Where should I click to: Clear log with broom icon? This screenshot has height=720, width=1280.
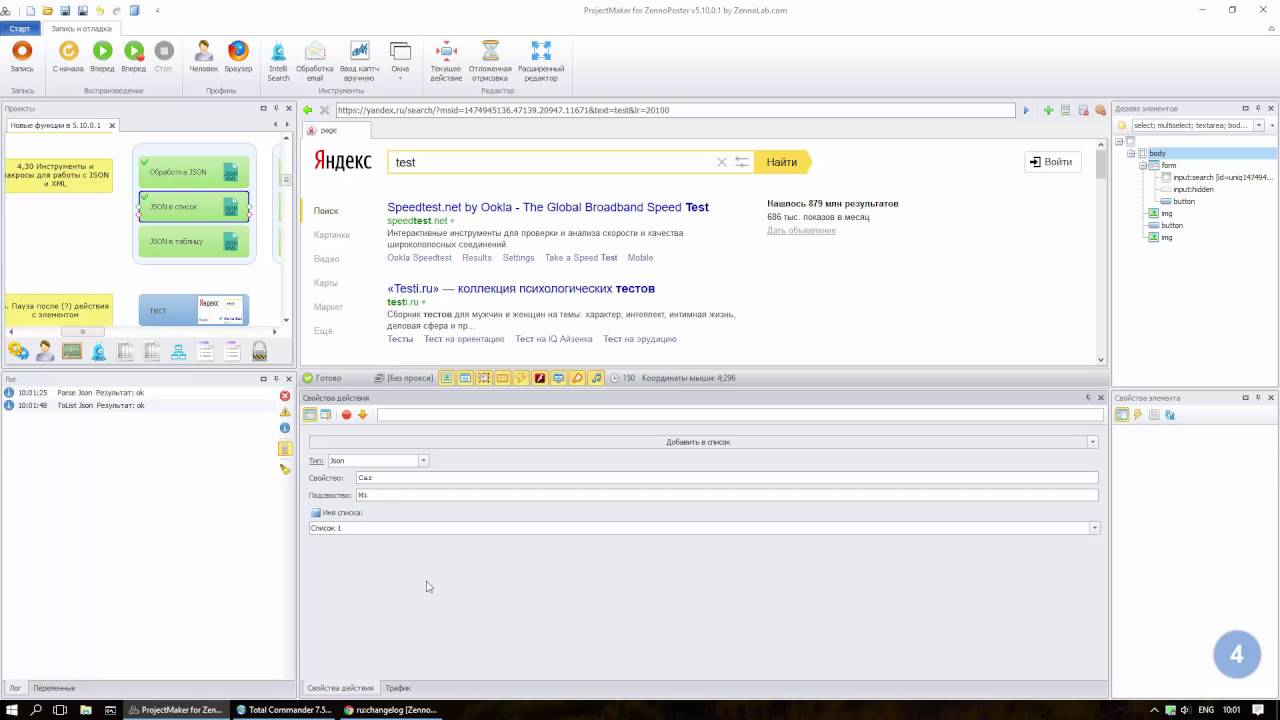[285, 469]
